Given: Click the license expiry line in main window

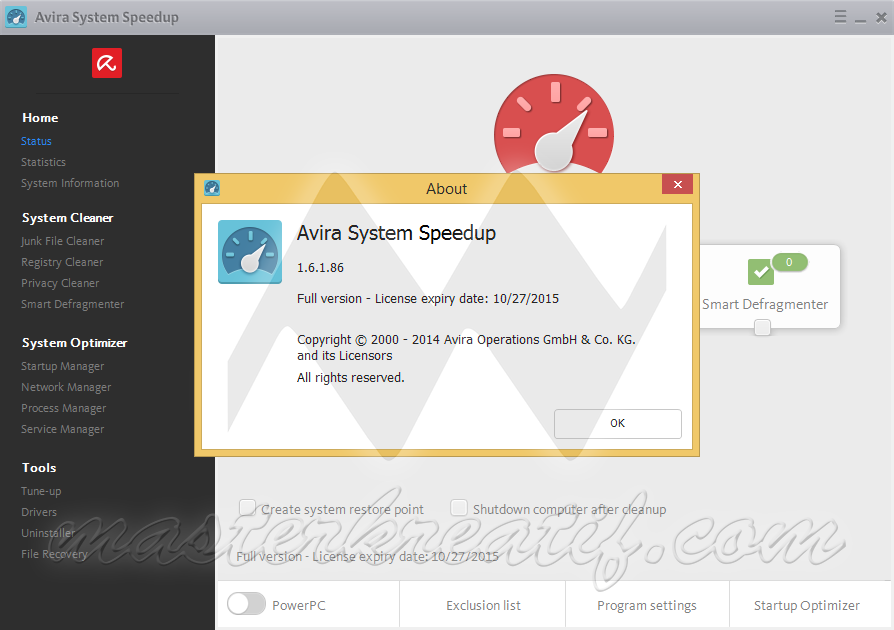Looking at the screenshot, I should pos(368,556).
